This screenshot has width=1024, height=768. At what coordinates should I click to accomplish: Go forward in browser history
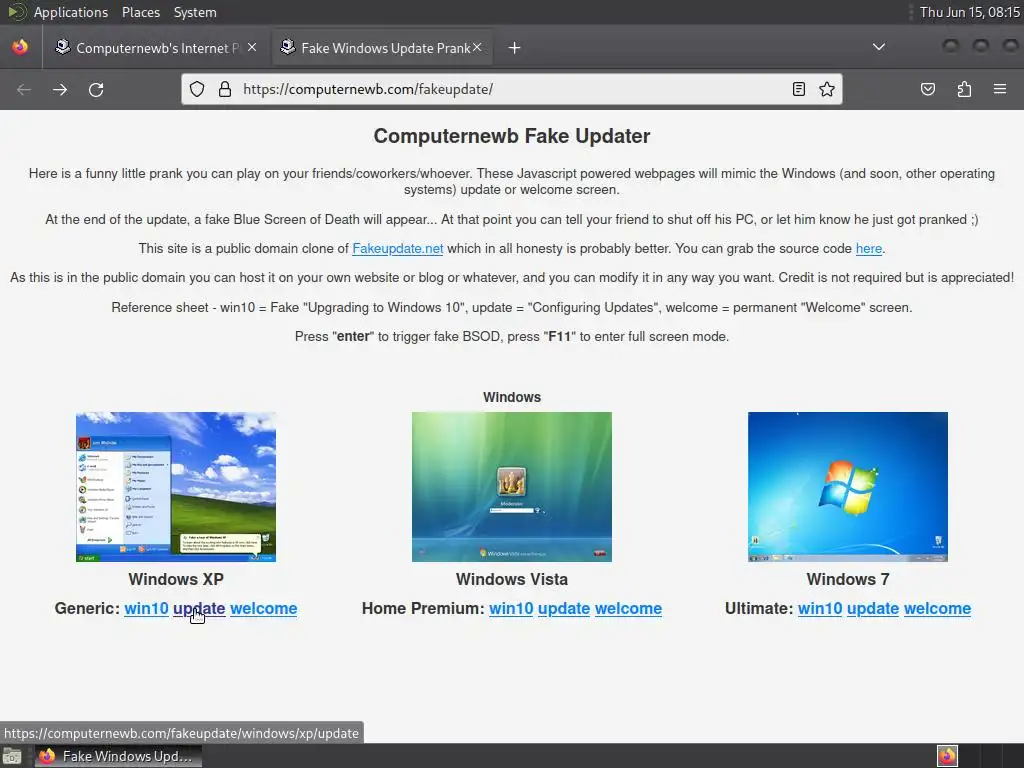coord(60,89)
